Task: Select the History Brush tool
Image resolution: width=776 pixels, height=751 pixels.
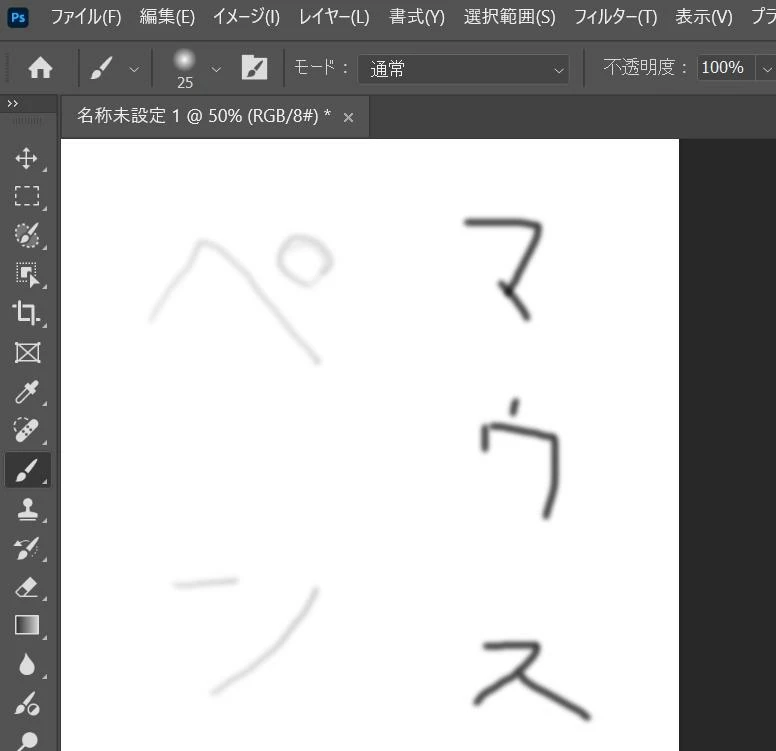Action: pyautogui.click(x=27, y=548)
